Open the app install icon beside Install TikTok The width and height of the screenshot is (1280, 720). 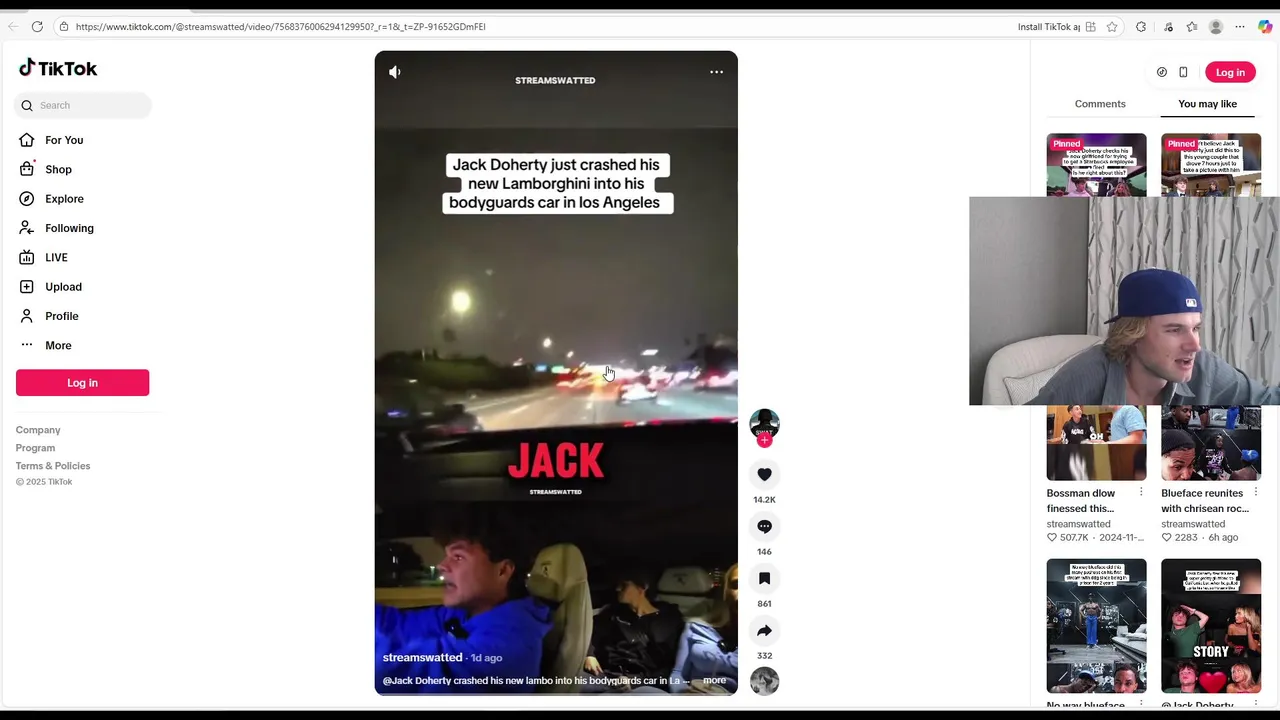tap(1091, 27)
